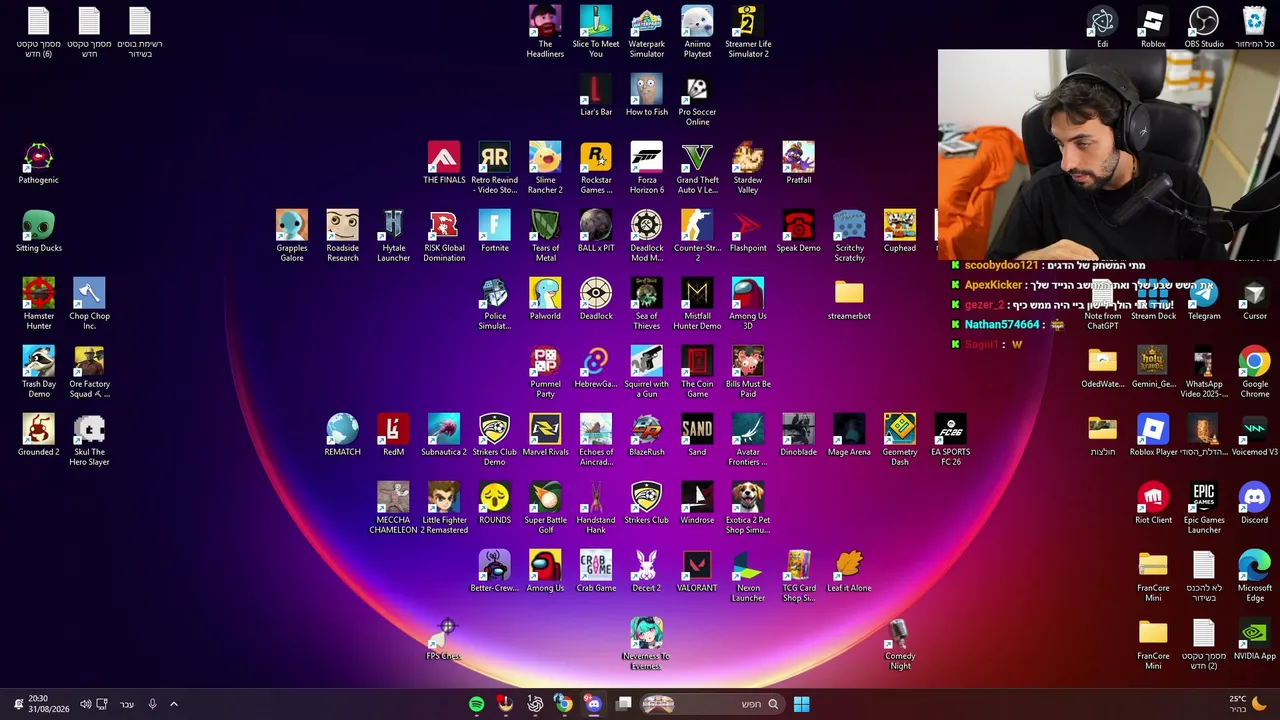Select the Chop Chop Inc. icon
This screenshot has width=1280, height=720.
tap(89, 304)
